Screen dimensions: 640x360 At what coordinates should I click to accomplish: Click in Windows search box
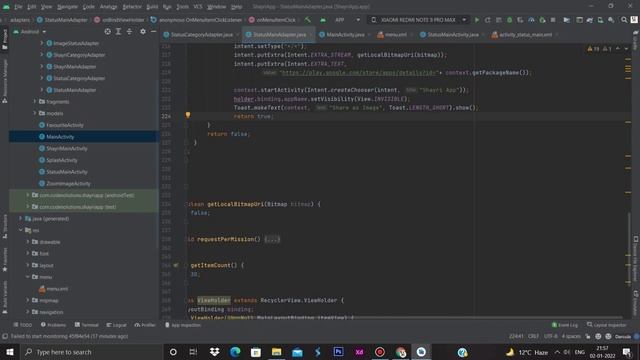(x=91, y=352)
